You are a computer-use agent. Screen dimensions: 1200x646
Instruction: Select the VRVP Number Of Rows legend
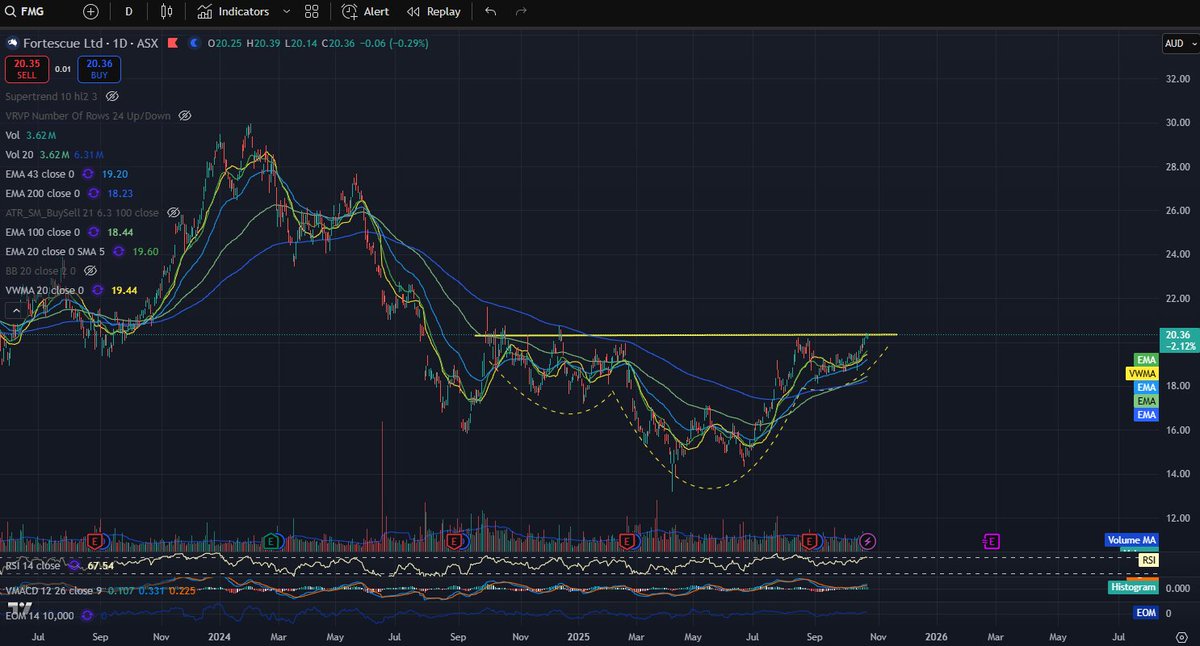pyautogui.click(x=89, y=116)
